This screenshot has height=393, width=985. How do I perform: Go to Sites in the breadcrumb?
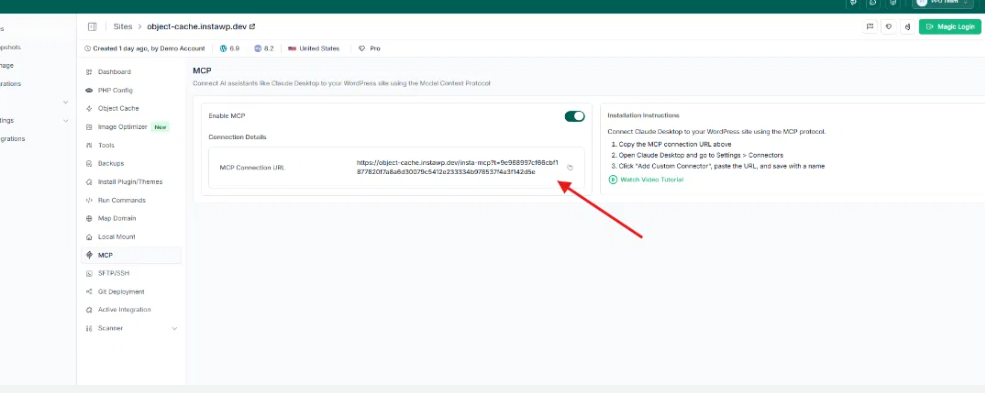[123, 27]
